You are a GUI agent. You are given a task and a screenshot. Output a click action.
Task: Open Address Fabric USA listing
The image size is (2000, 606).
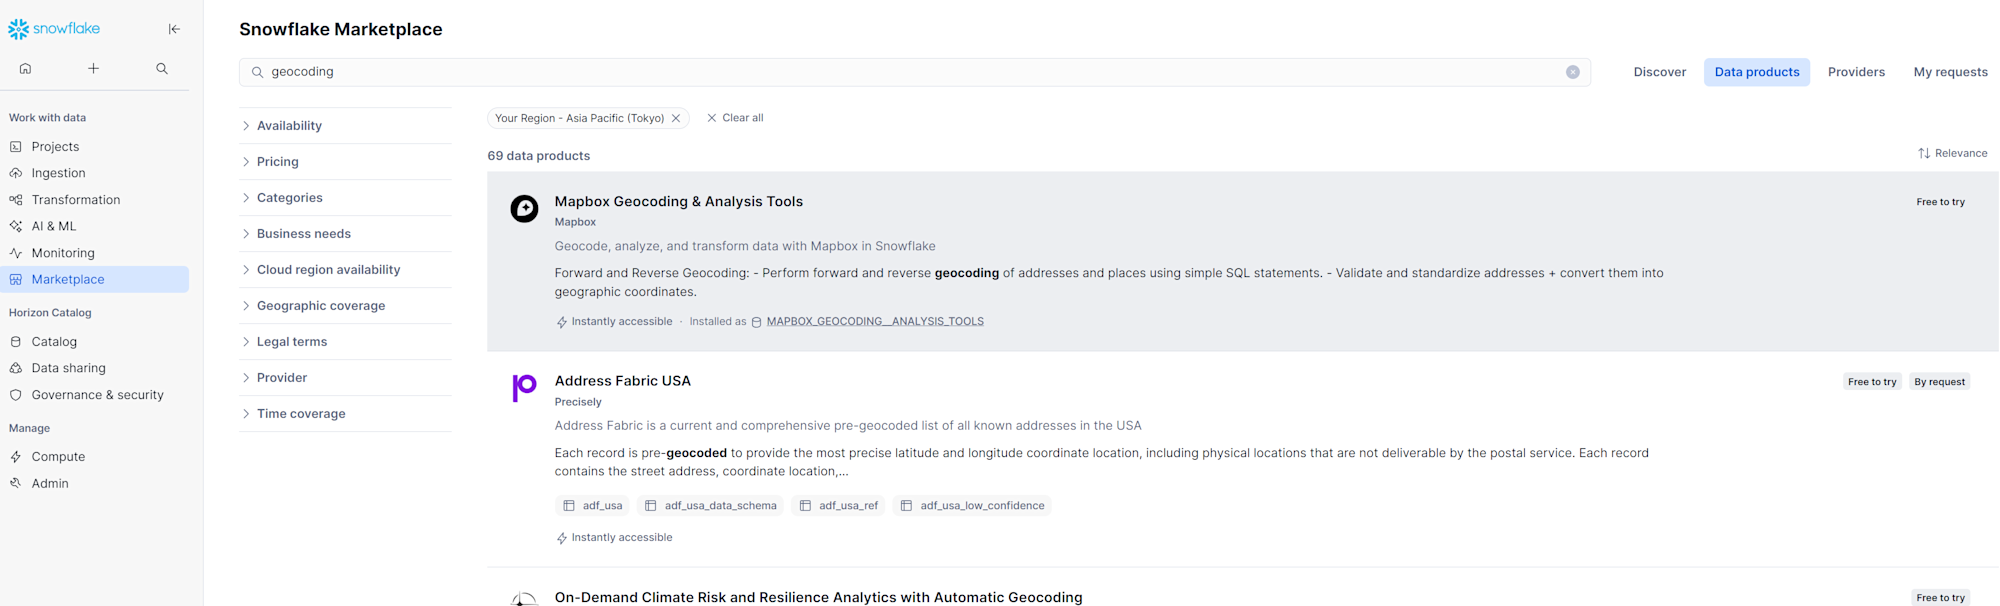pos(622,381)
